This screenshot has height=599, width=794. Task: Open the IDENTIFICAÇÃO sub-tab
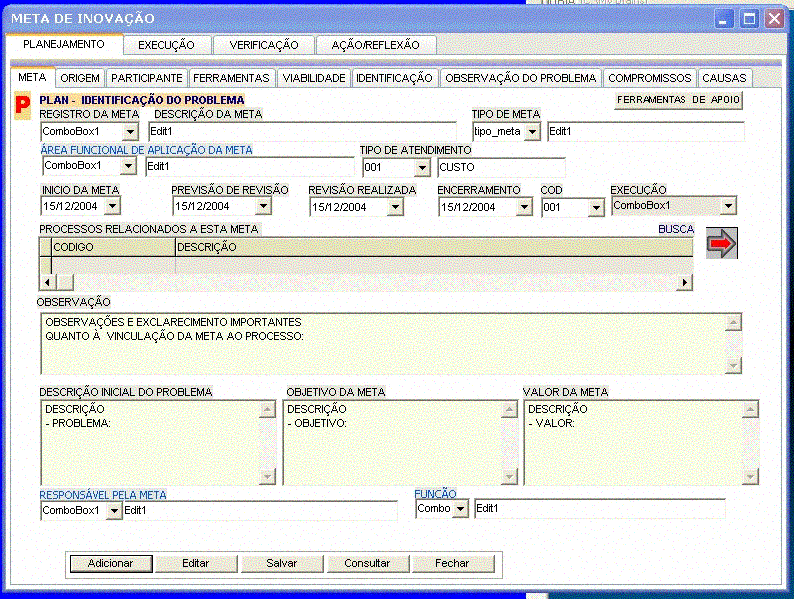click(394, 78)
